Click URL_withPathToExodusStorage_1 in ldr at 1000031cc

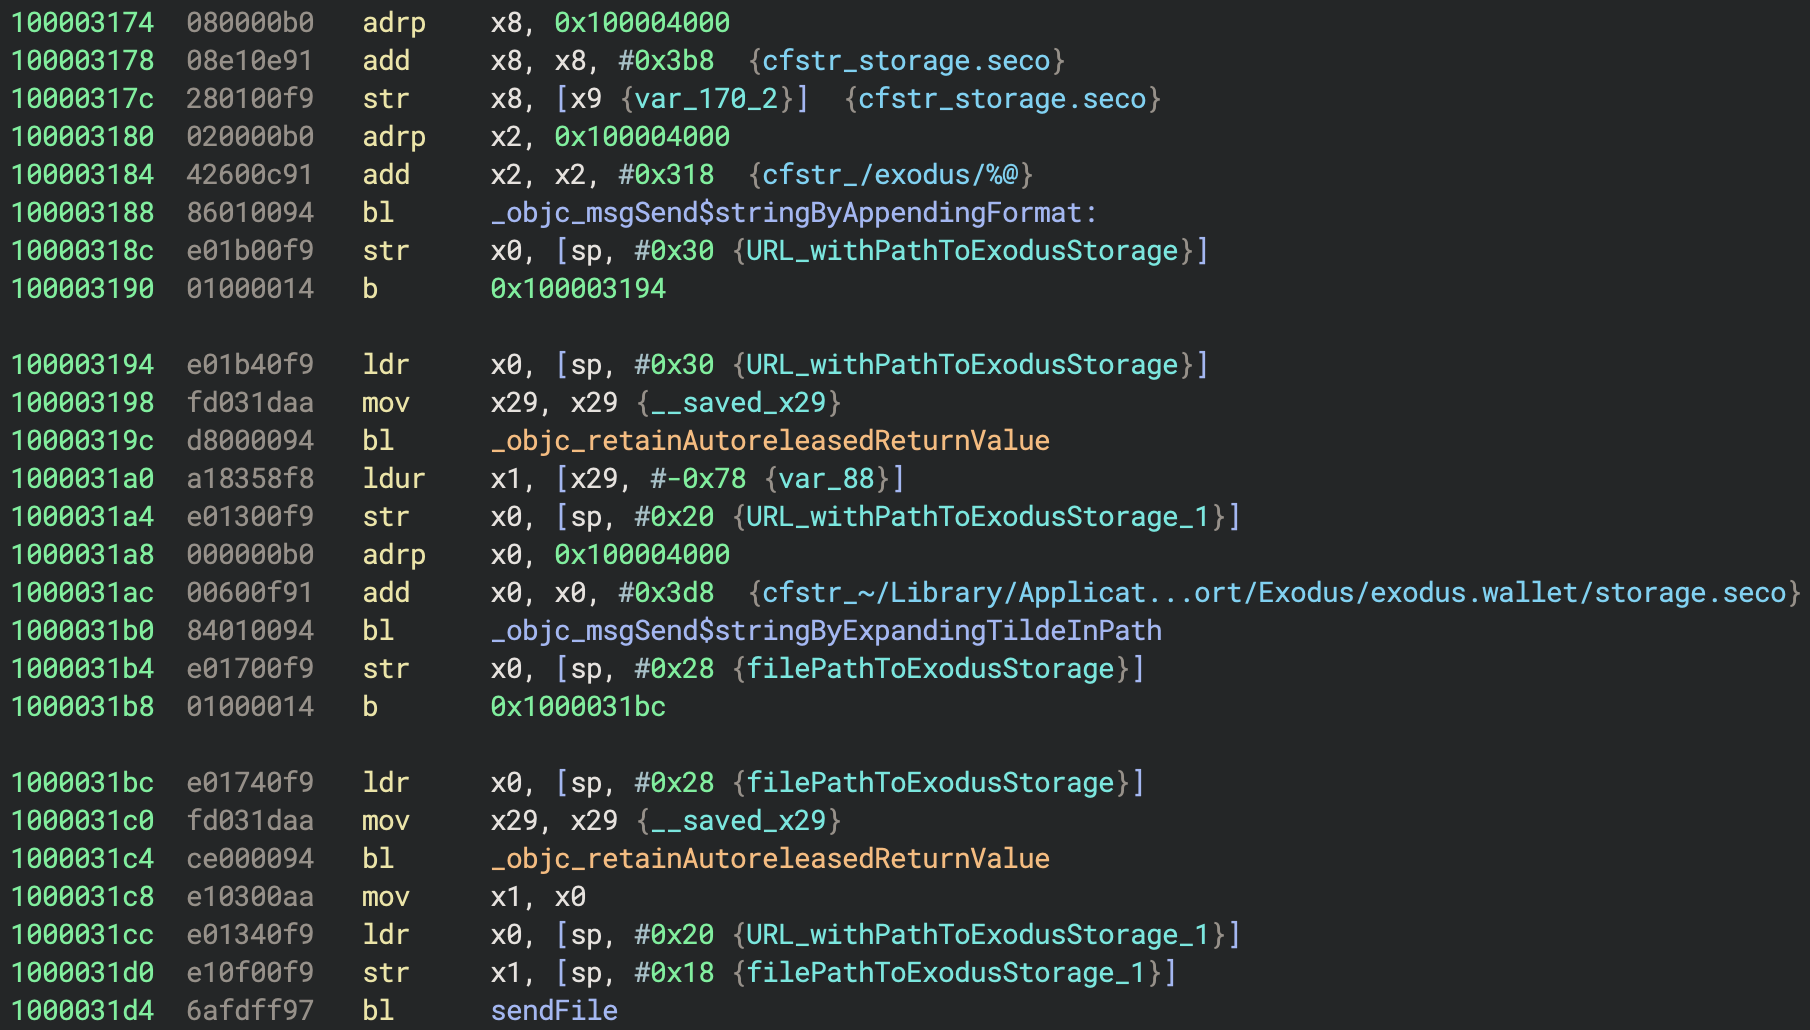point(978,934)
